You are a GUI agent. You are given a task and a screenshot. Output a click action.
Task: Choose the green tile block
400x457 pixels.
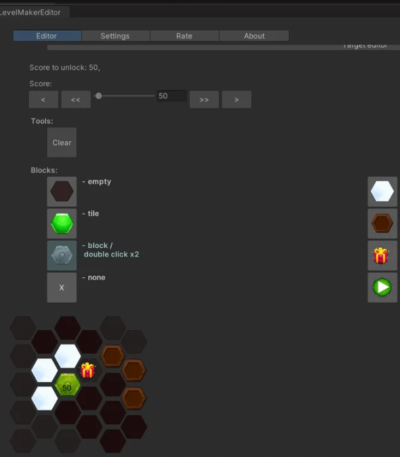click(x=62, y=223)
